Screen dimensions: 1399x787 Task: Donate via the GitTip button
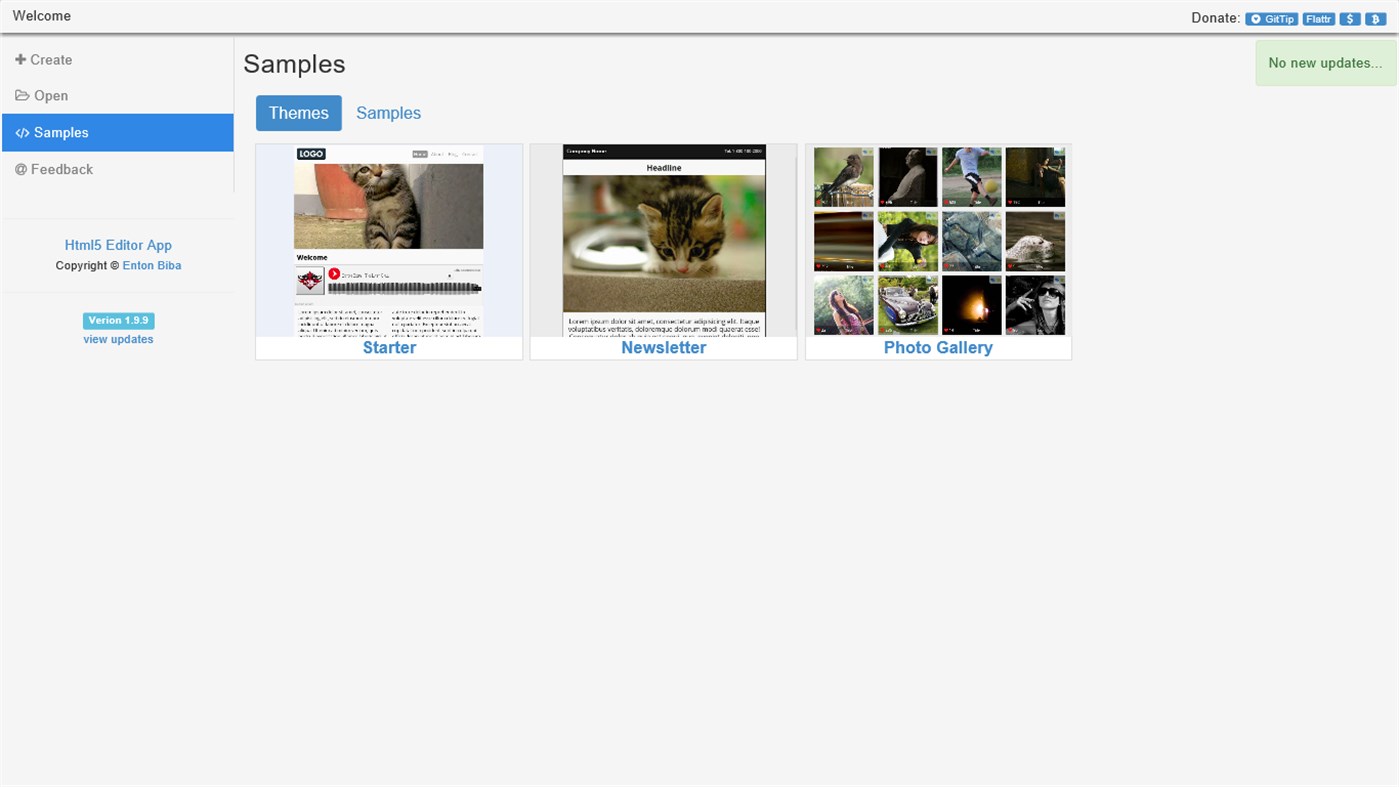pos(1271,19)
